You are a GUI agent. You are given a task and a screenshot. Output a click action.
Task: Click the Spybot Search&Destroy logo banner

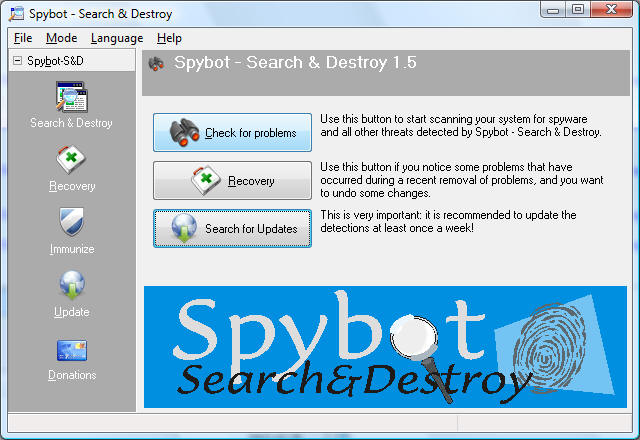click(385, 347)
